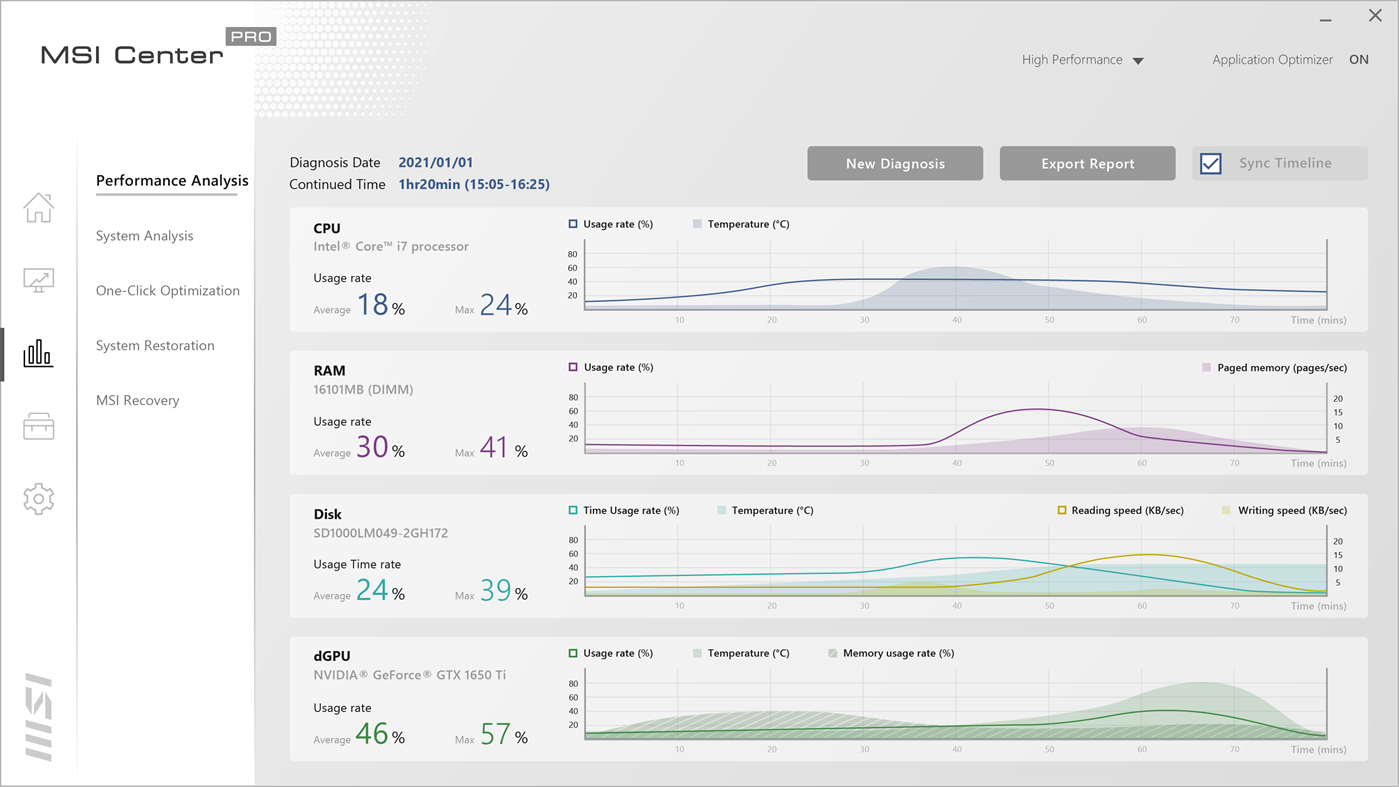Click RAM usage peak on chart

coord(1040,409)
